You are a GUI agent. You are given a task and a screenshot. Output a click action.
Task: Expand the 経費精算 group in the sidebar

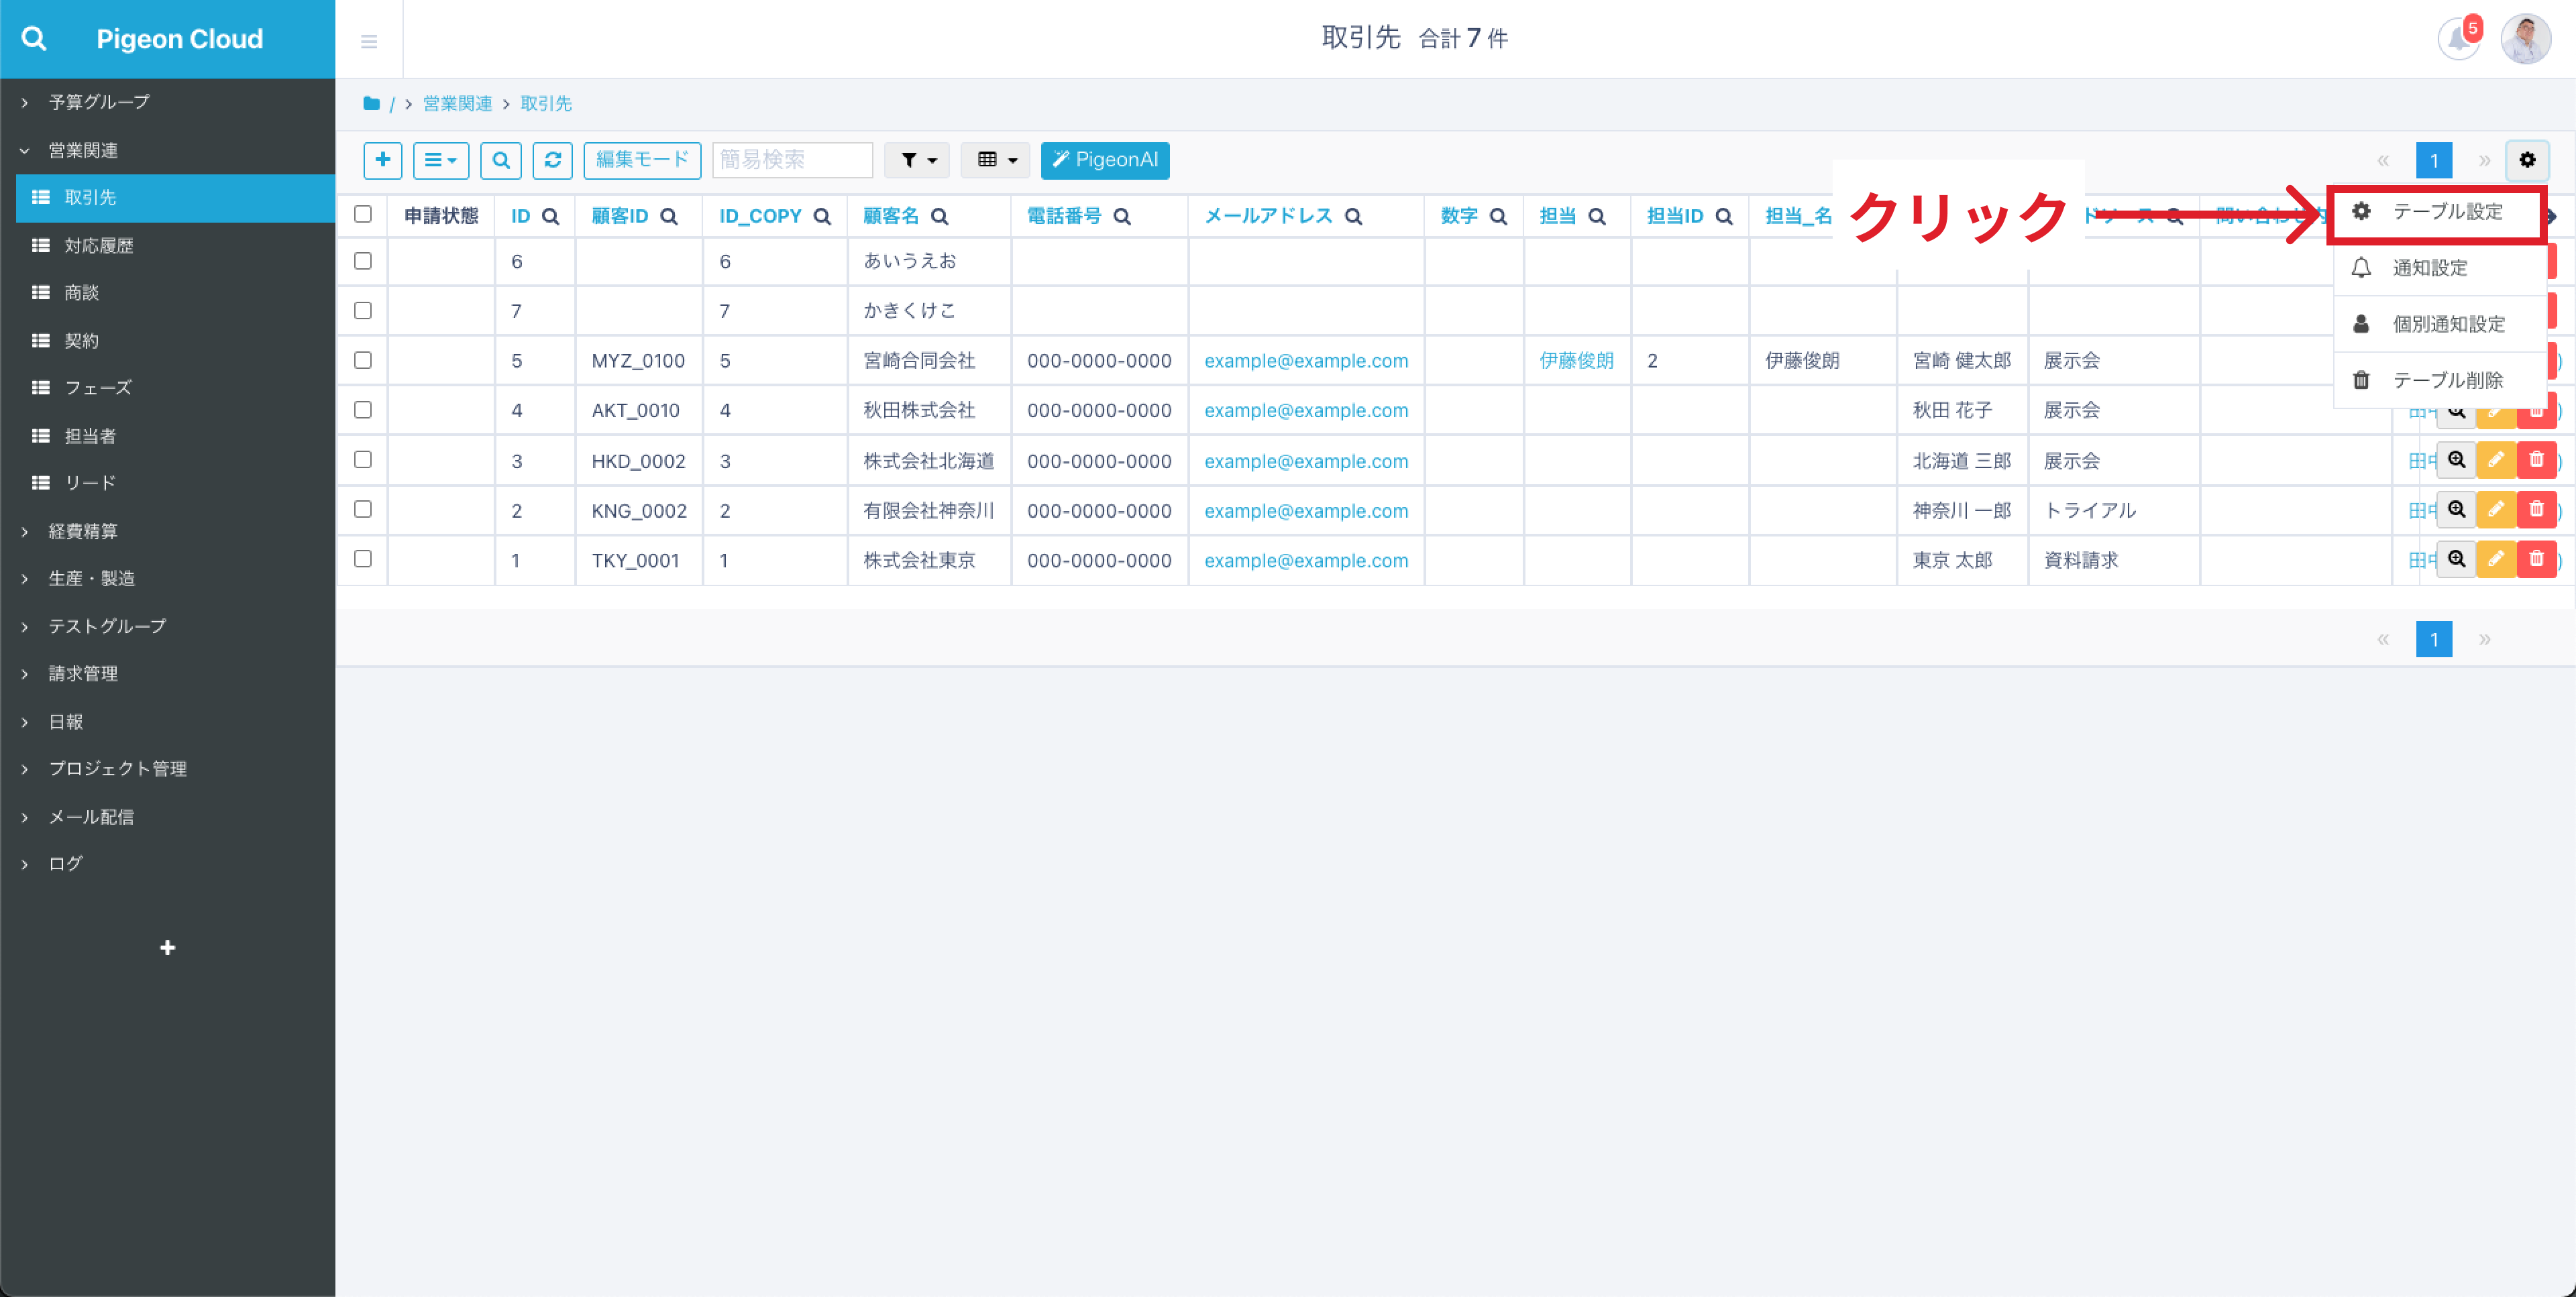coord(83,531)
